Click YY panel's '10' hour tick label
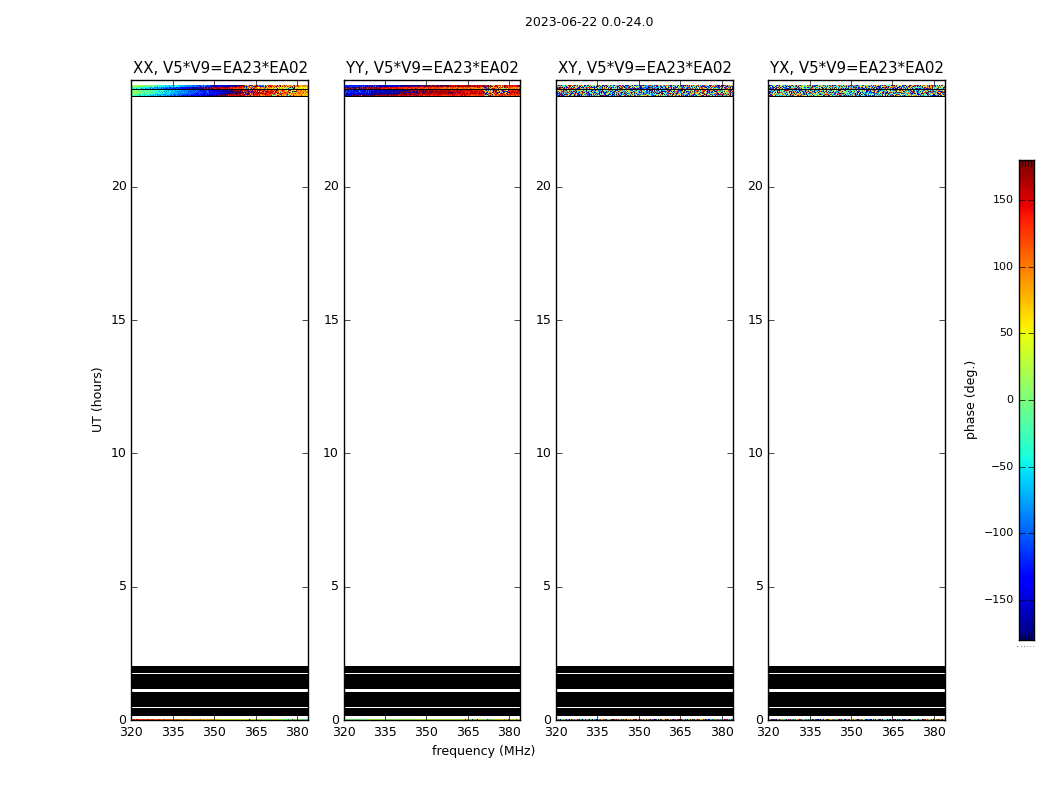1050x800 pixels. click(x=331, y=453)
